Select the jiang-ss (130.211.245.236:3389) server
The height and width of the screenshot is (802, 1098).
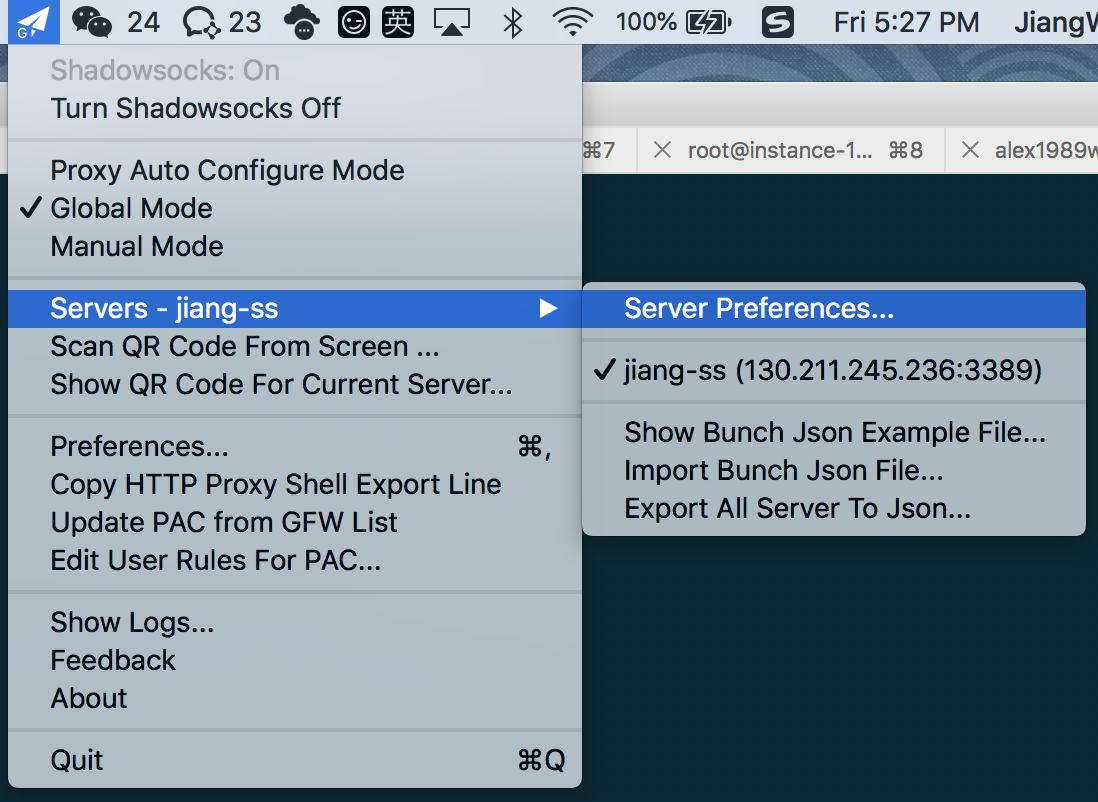(834, 370)
